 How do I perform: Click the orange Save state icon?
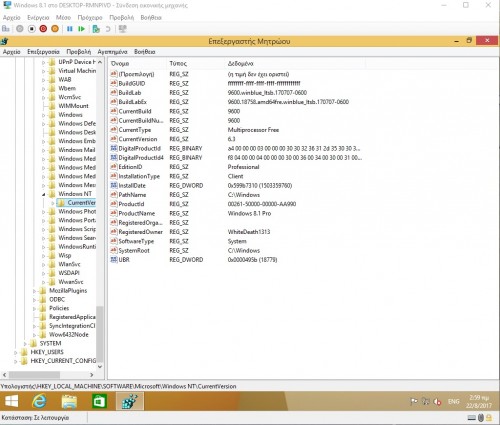(55, 29)
